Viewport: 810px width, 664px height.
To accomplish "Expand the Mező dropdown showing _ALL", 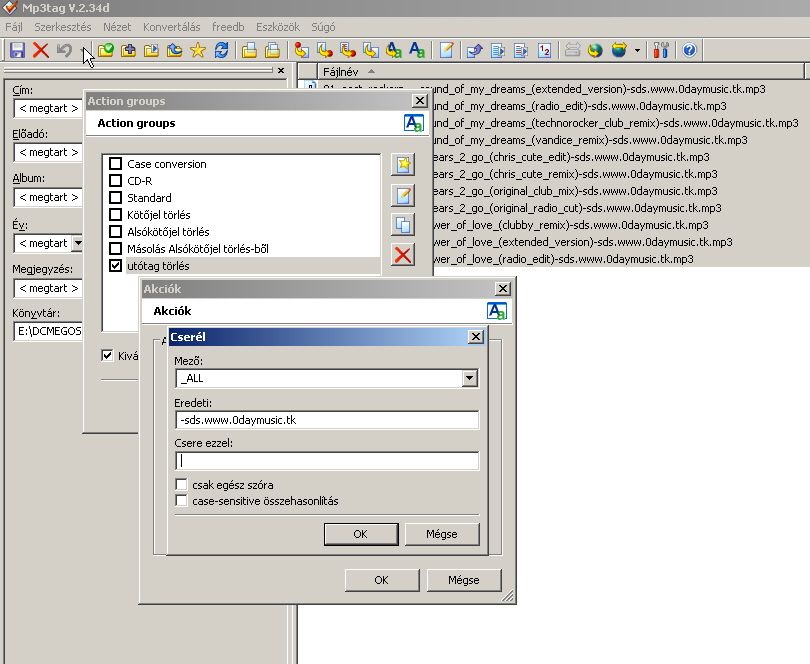I will (470, 379).
